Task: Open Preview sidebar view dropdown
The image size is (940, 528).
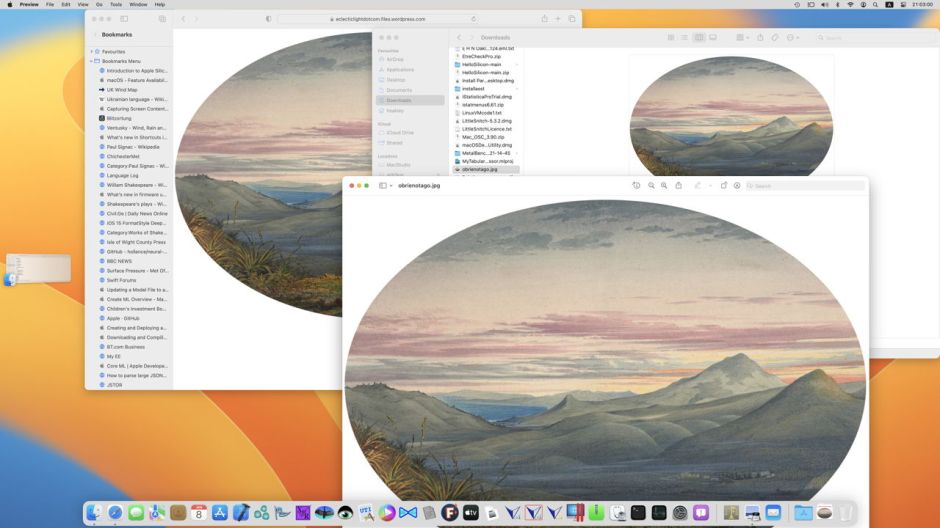Action: click(385, 186)
